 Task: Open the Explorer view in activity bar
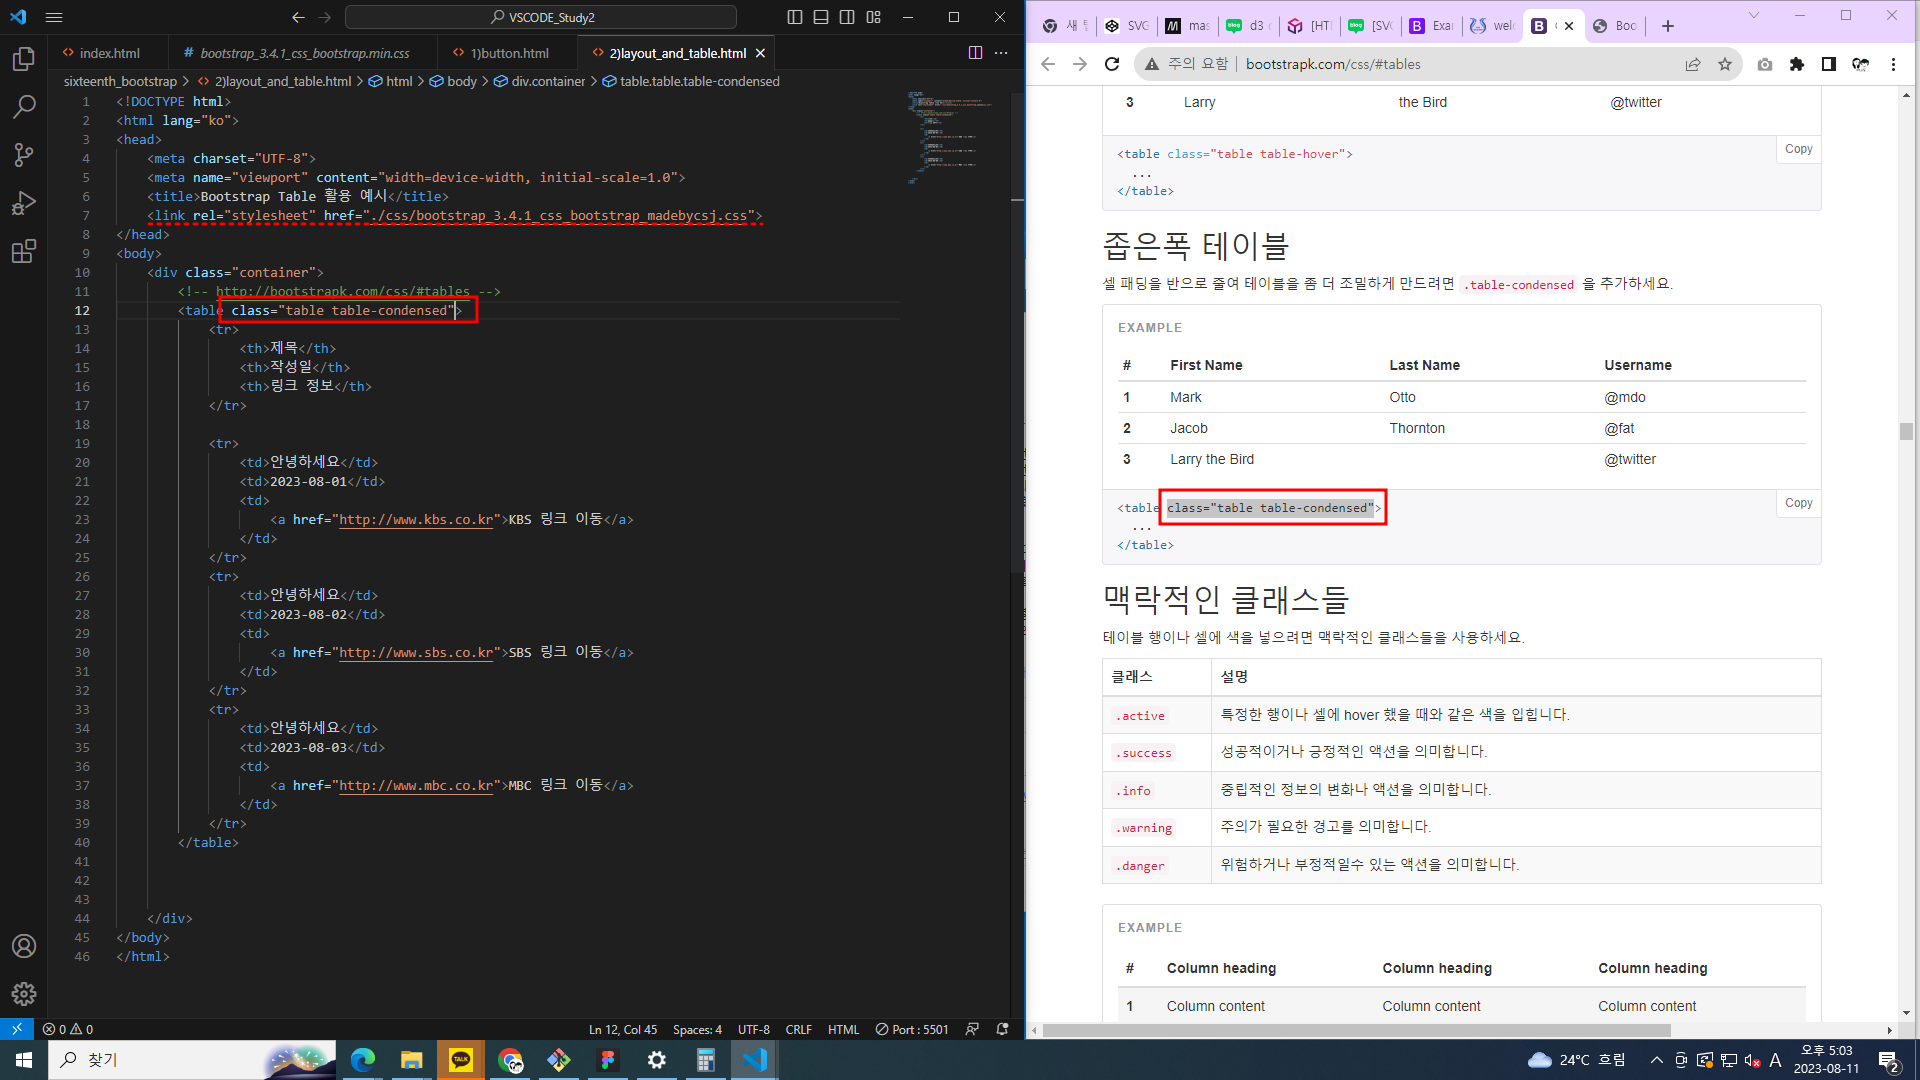click(24, 59)
